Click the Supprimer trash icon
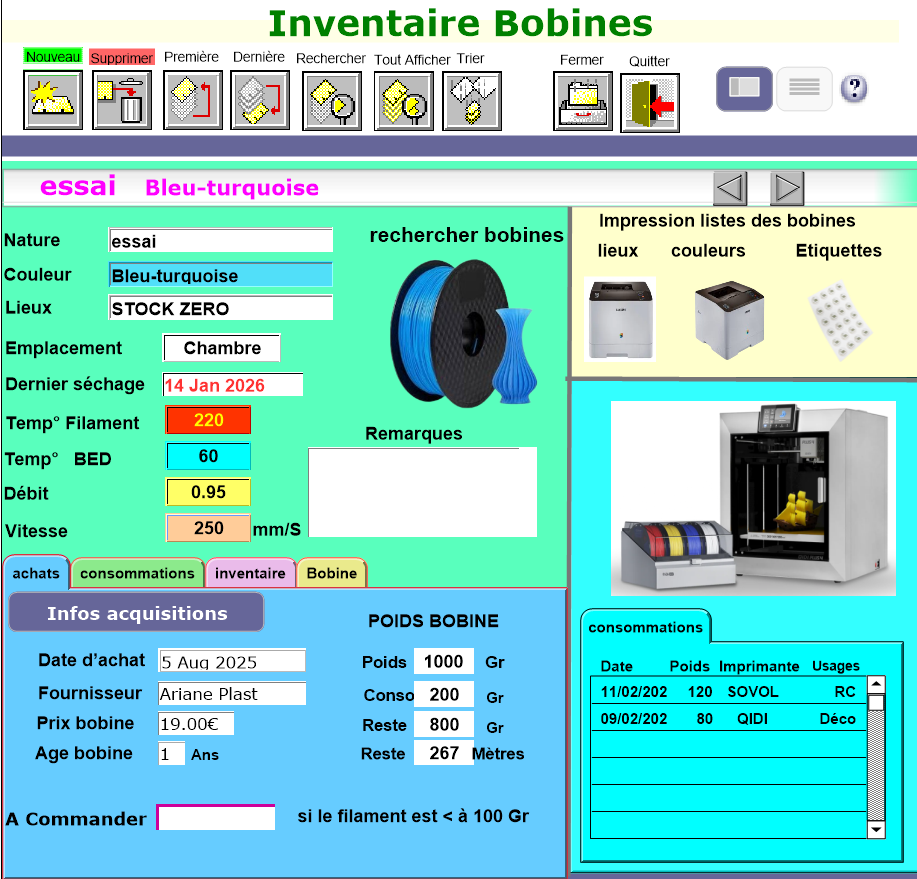 [x=122, y=100]
